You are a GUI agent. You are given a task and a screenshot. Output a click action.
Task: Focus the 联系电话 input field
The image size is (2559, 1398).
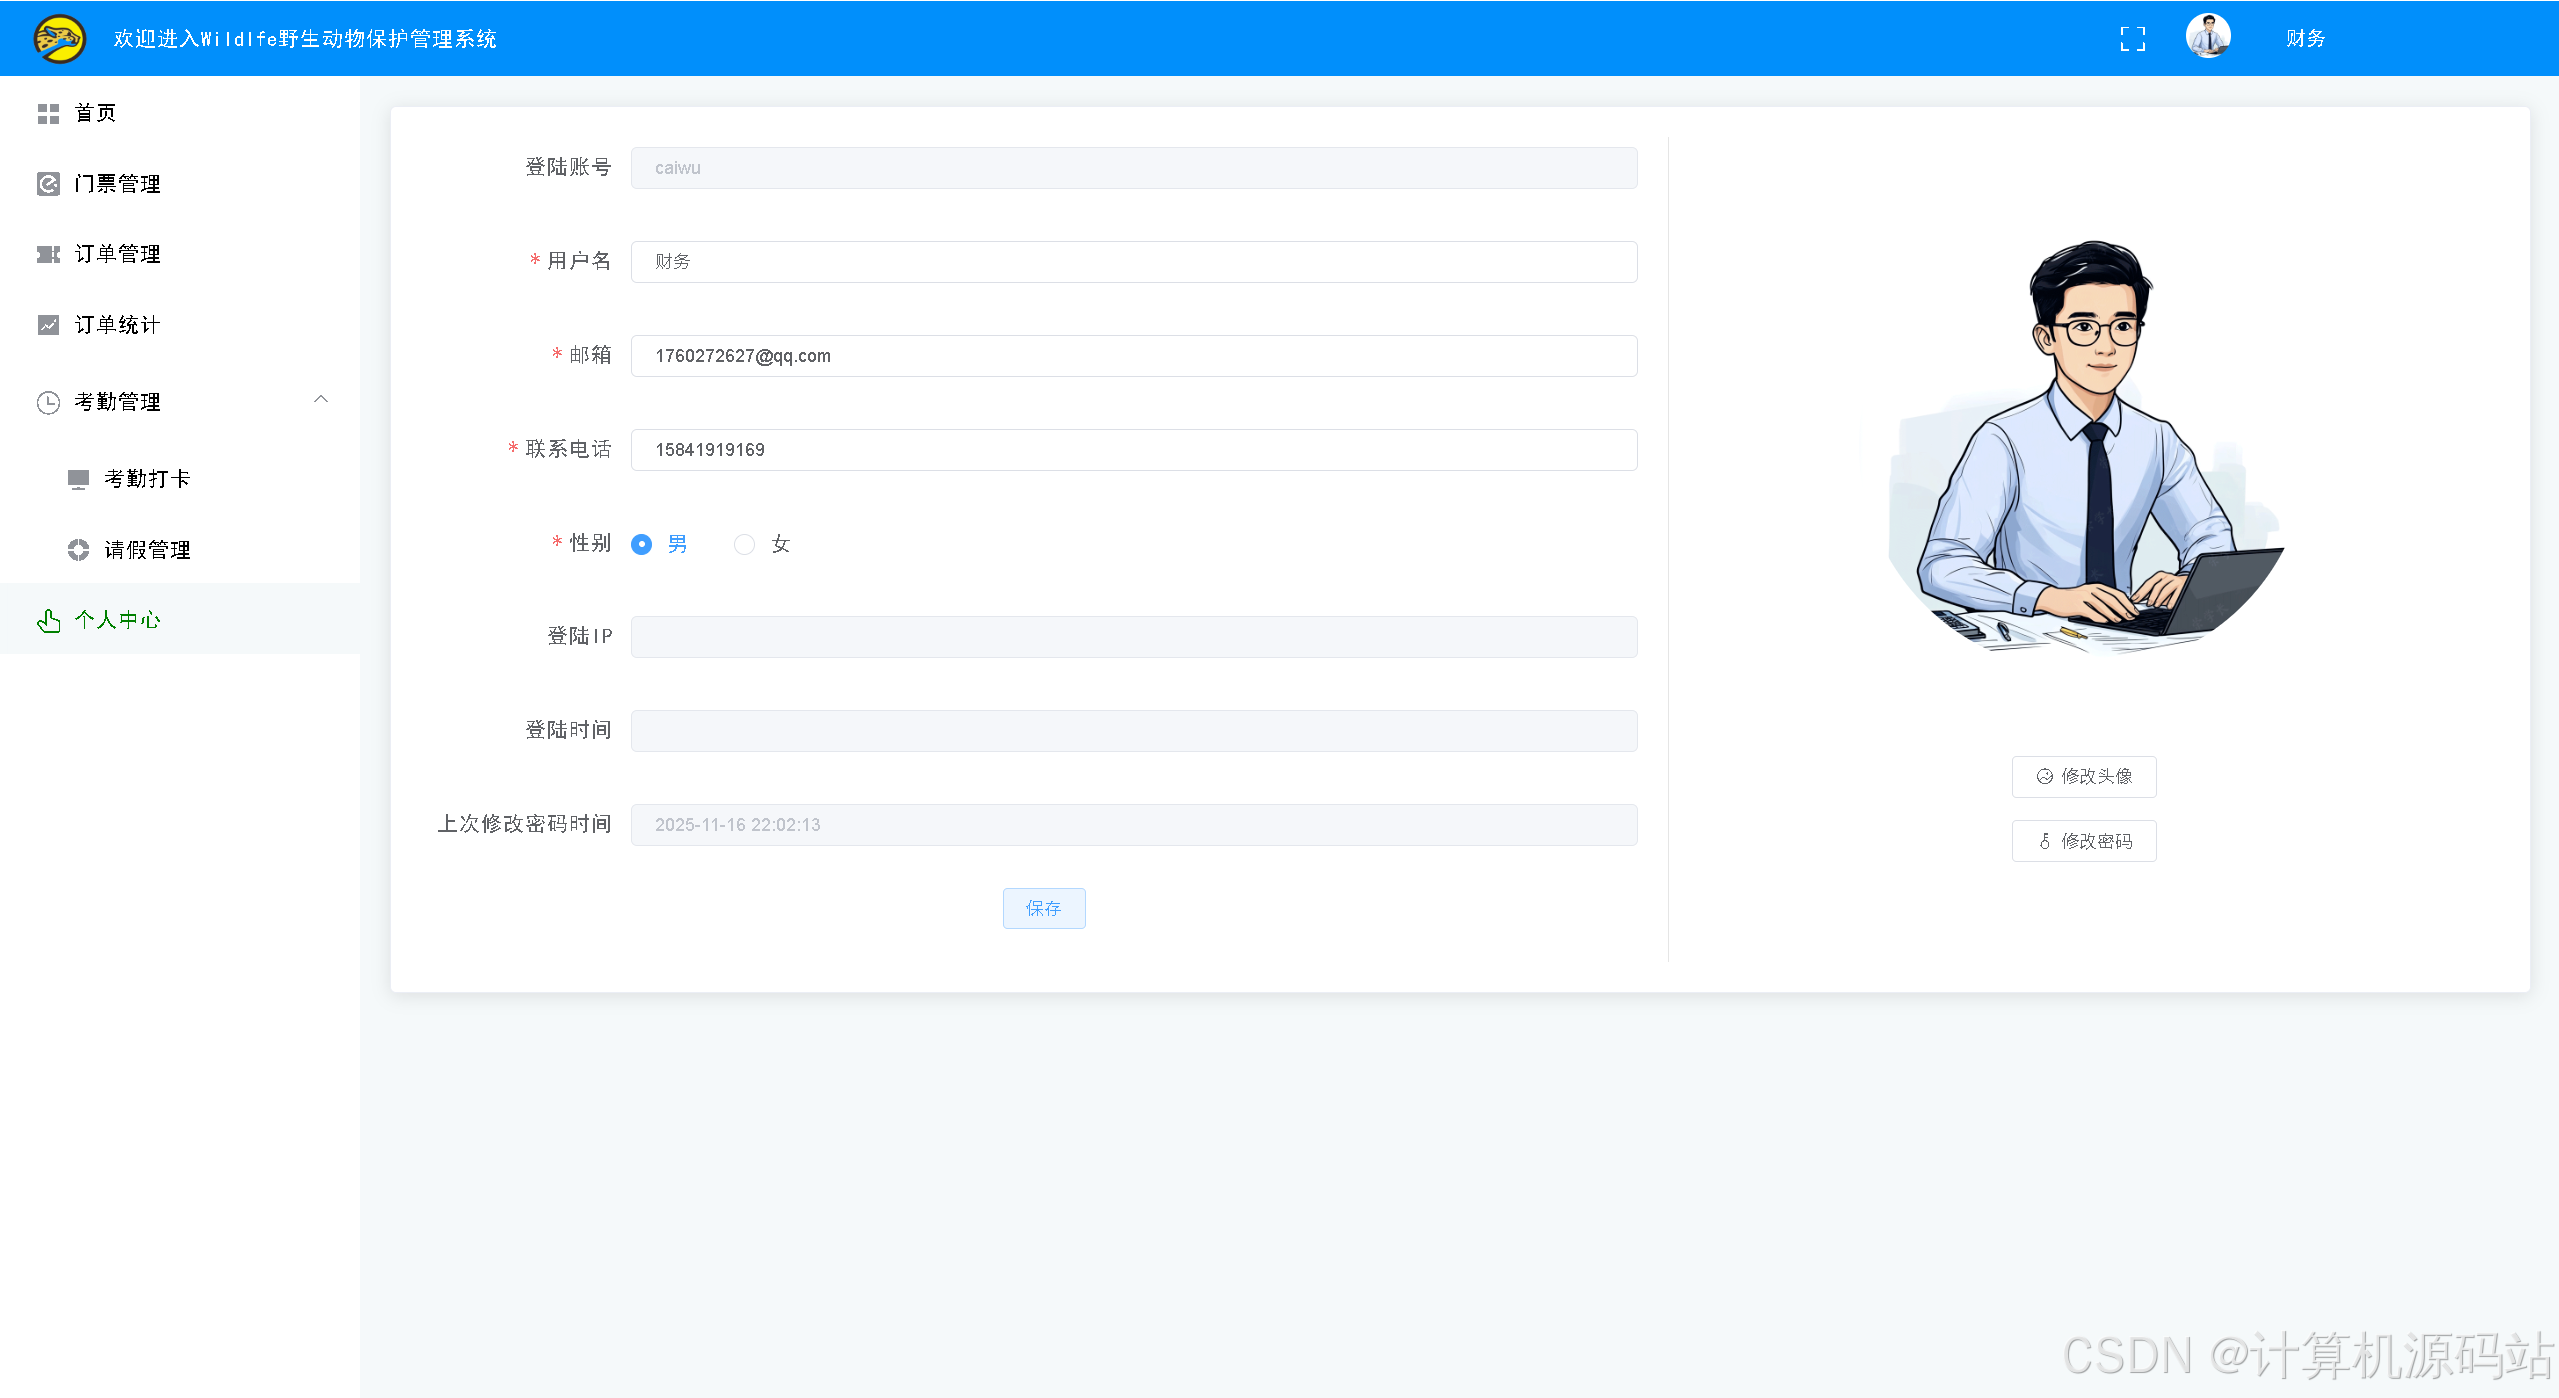tap(1134, 450)
